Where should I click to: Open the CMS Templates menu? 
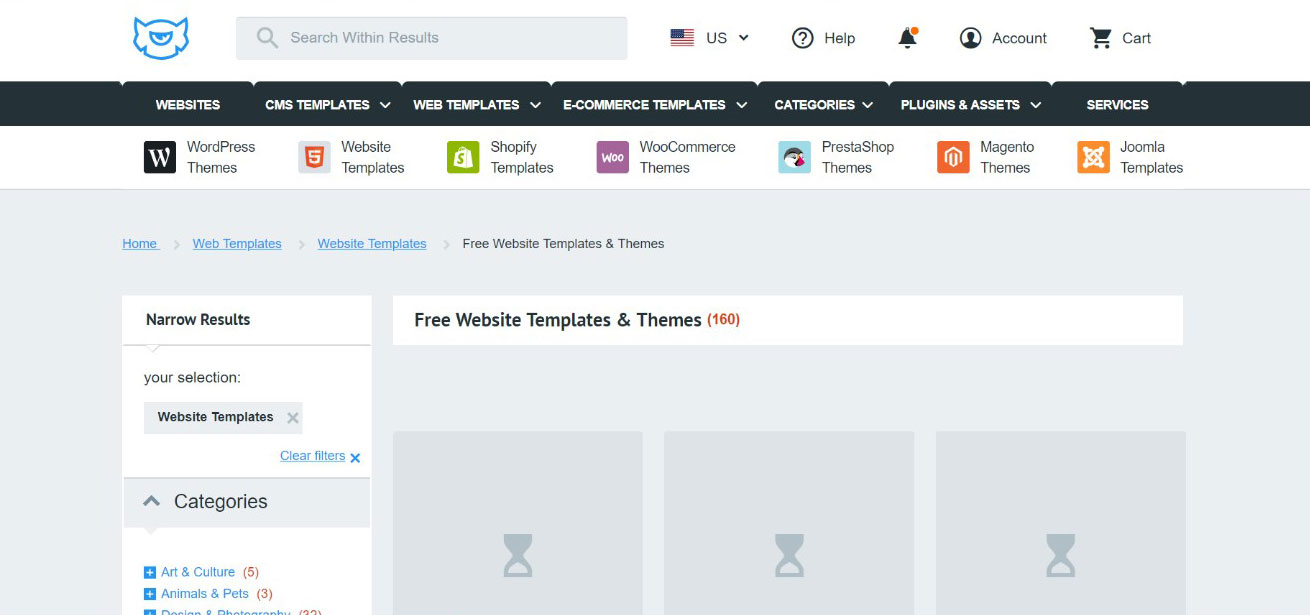click(x=327, y=104)
